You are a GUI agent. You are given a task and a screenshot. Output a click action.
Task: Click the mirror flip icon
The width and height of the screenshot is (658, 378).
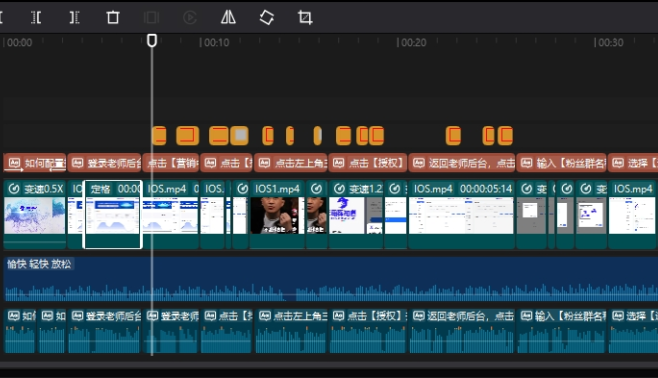[228, 18]
